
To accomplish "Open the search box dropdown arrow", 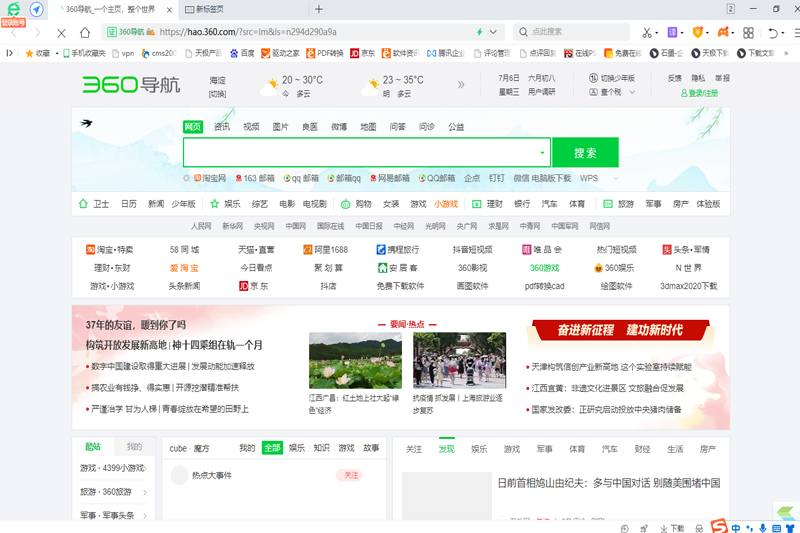I will (x=543, y=153).
